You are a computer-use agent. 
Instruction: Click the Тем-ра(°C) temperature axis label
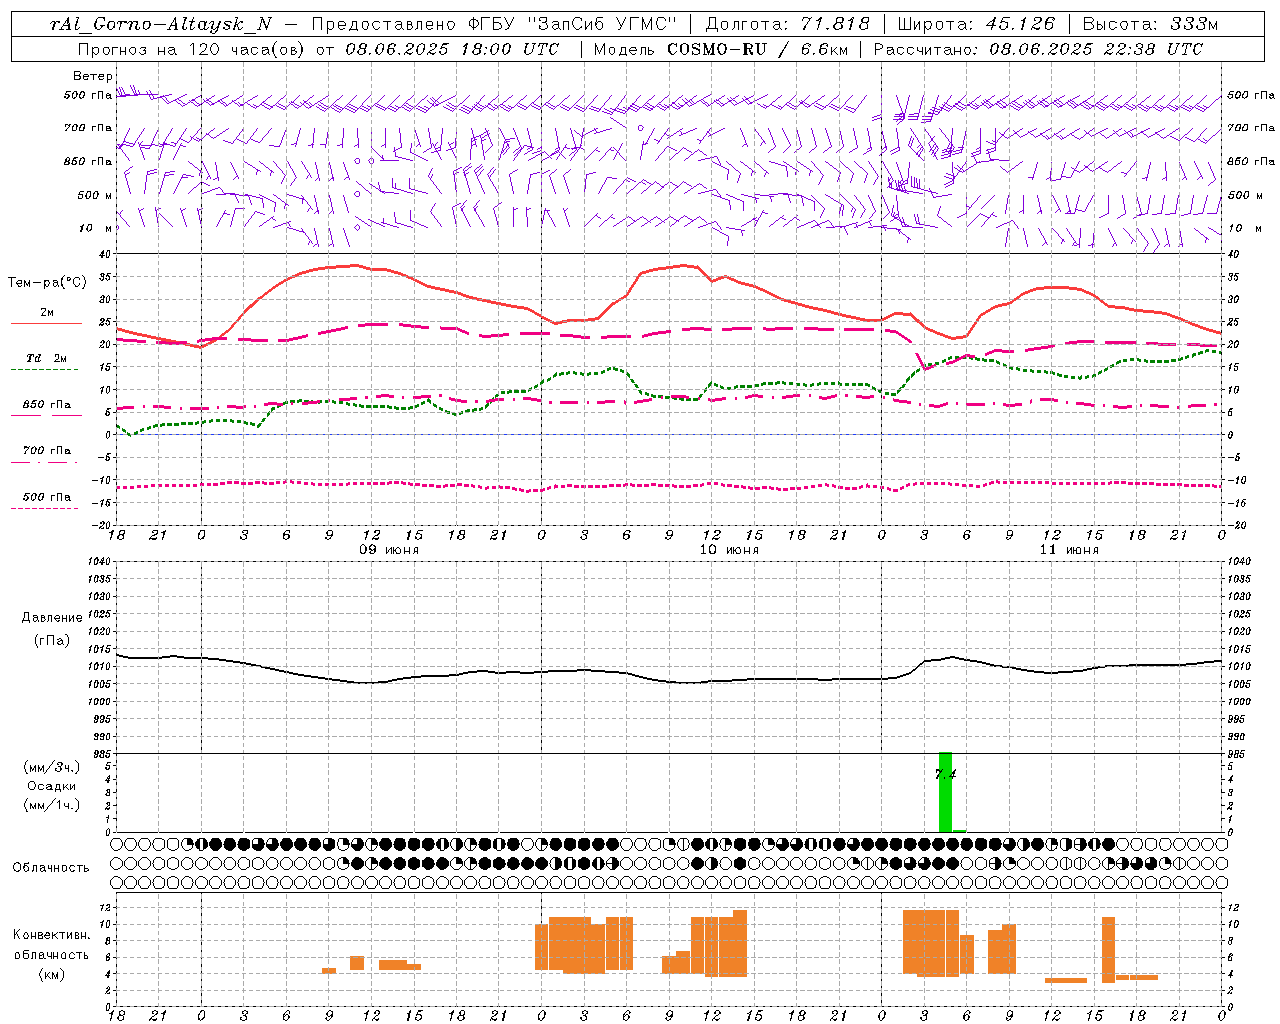(47, 283)
